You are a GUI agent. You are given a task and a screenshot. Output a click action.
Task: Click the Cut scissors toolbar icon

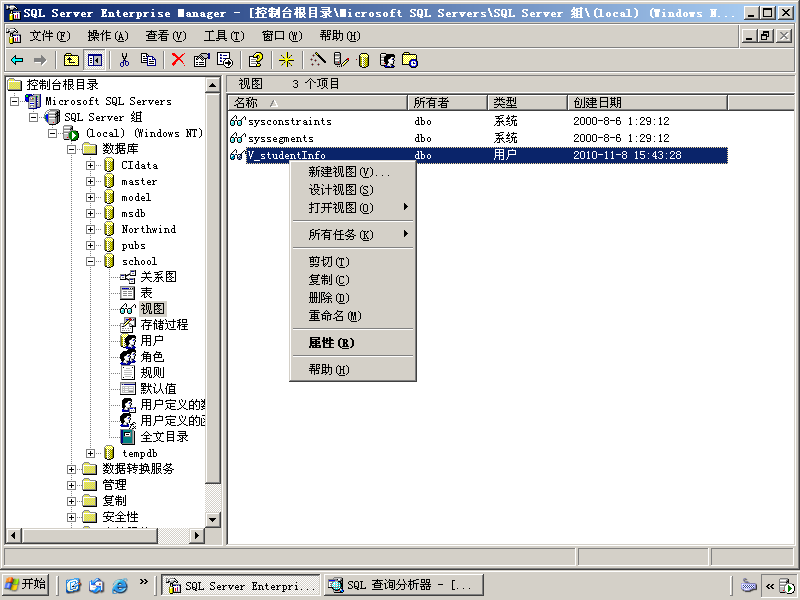pyautogui.click(x=124, y=60)
